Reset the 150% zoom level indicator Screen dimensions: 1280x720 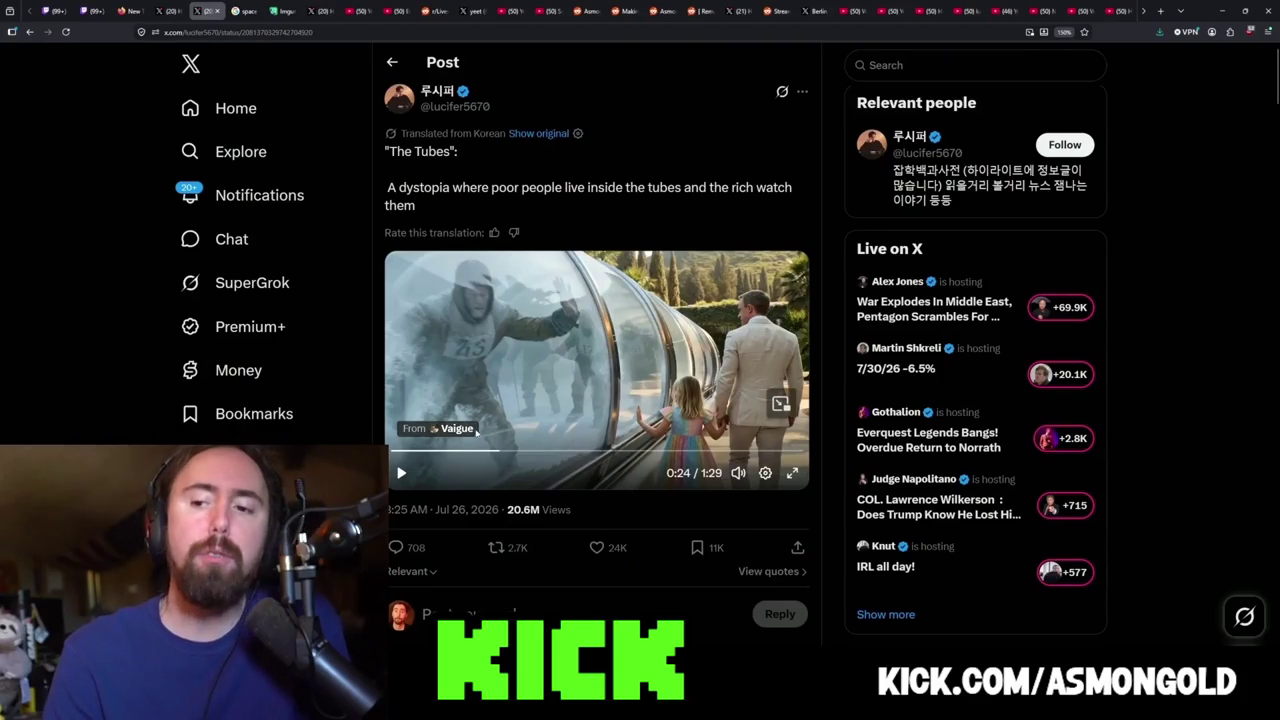pos(1065,32)
